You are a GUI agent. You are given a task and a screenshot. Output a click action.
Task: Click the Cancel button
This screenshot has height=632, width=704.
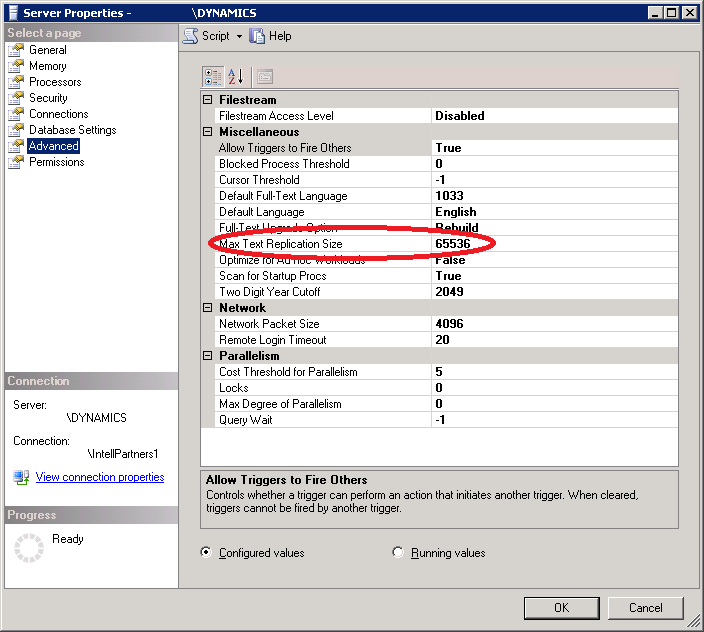pos(646,608)
